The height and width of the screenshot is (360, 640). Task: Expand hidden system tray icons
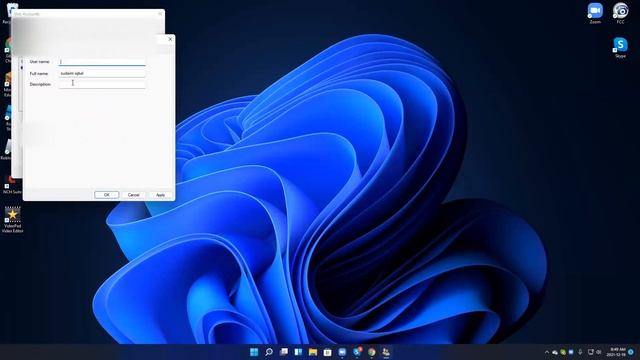[x=547, y=352]
